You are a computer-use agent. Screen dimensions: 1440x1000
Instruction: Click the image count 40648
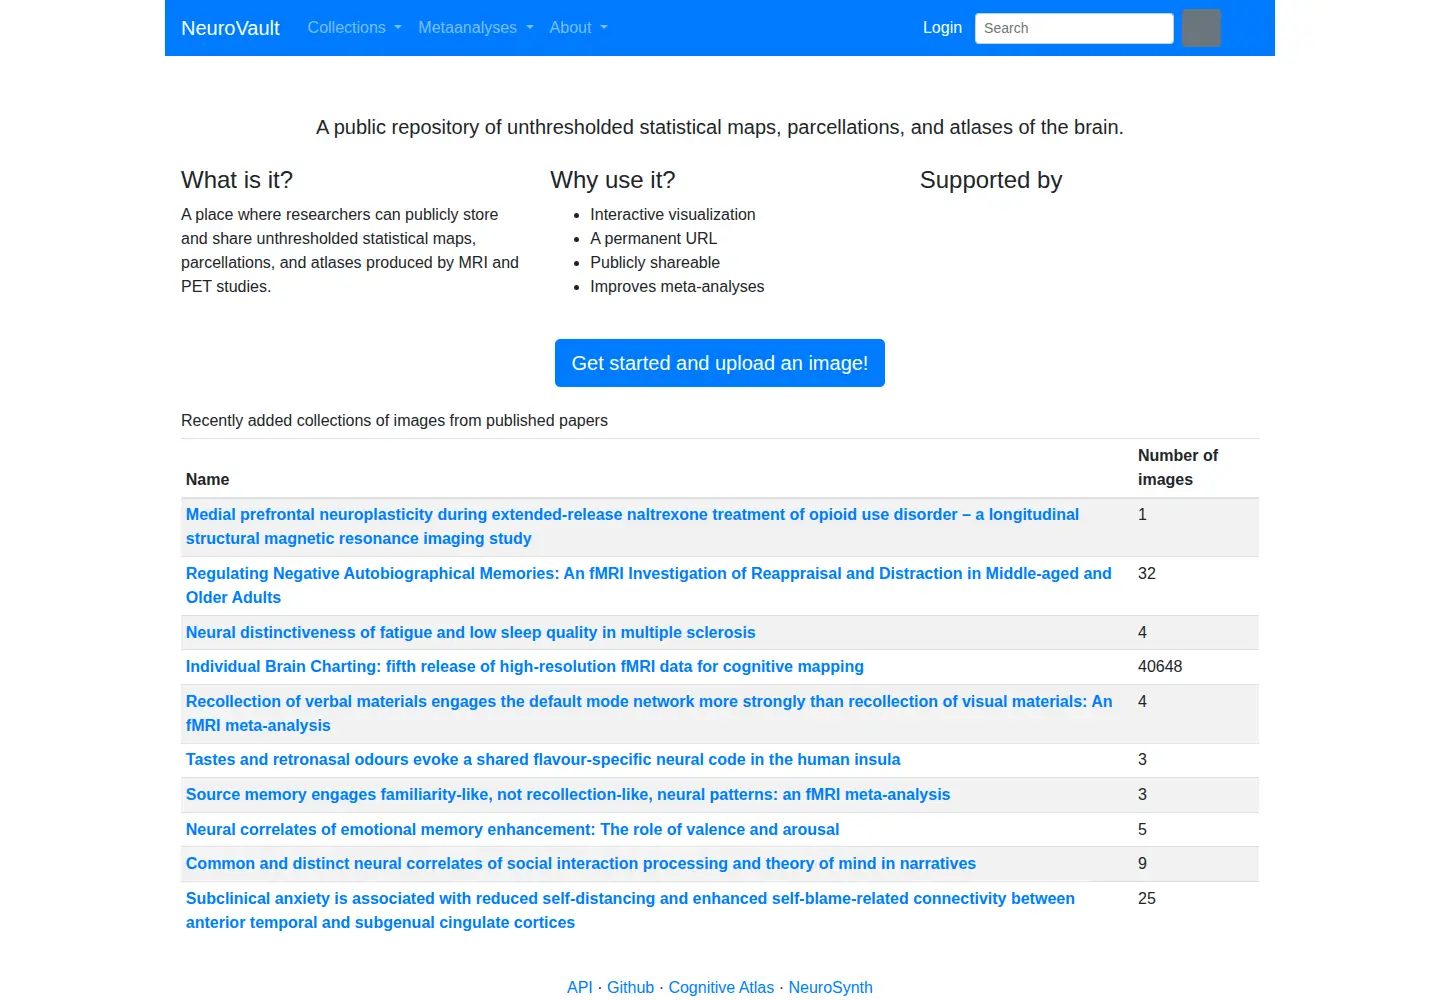click(1160, 667)
